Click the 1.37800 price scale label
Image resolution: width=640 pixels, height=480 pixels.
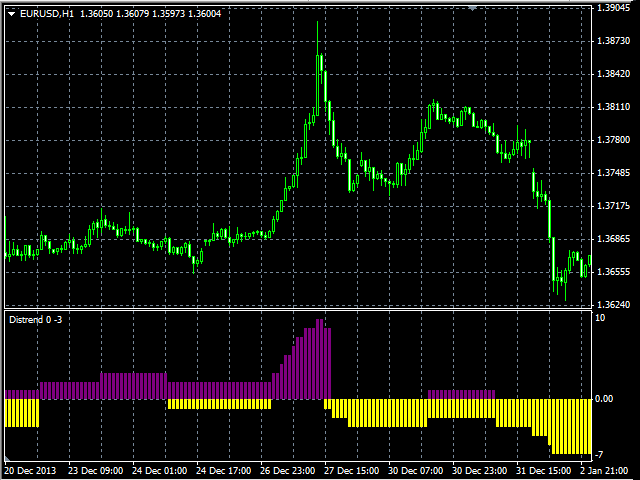[x=613, y=140]
